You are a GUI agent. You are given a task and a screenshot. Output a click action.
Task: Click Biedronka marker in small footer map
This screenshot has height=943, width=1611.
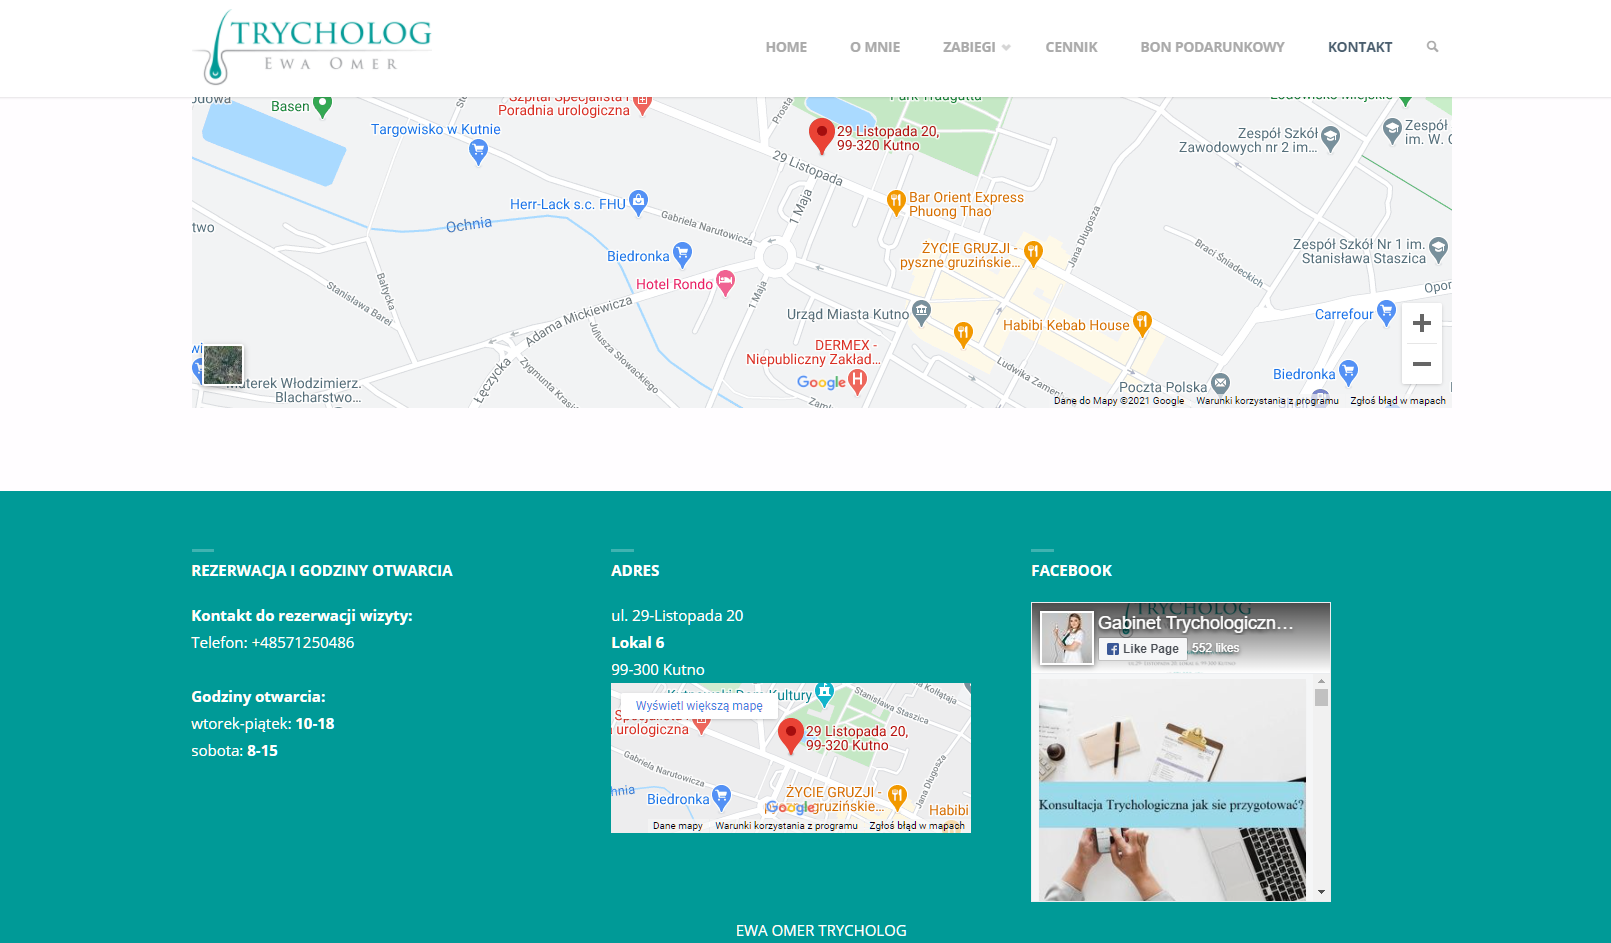(x=721, y=798)
